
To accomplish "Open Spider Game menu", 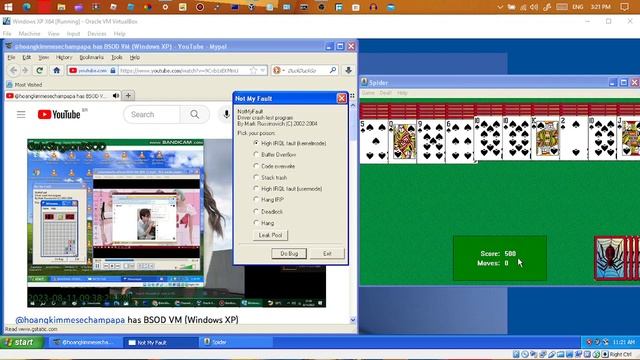I will tap(368, 93).
